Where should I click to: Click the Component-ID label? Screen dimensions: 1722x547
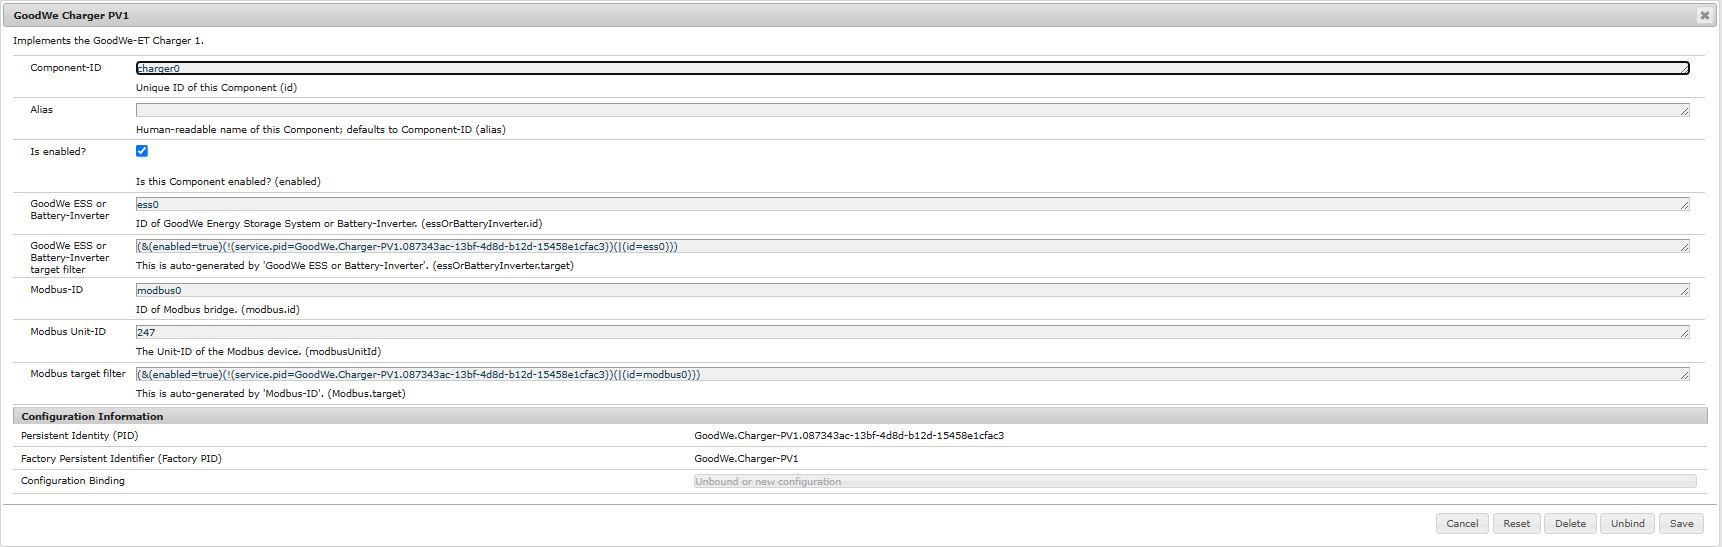[x=66, y=68]
